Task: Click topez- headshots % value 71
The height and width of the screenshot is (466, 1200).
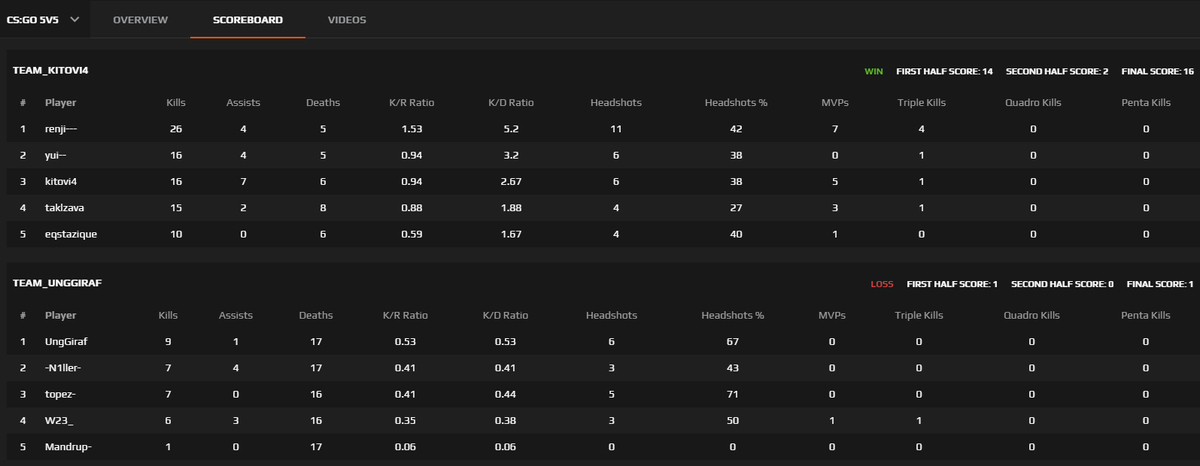Action: coord(733,393)
